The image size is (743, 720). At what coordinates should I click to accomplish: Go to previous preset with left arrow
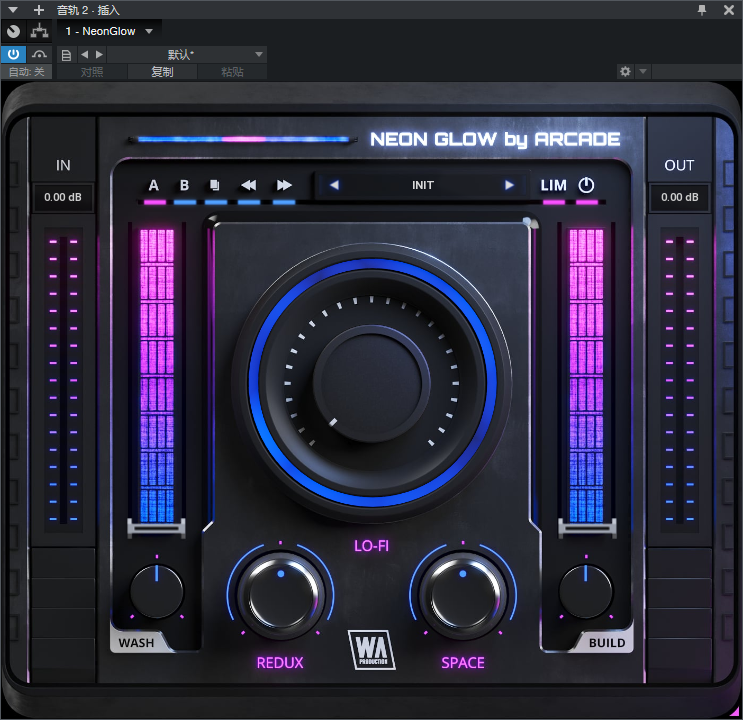click(334, 185)
